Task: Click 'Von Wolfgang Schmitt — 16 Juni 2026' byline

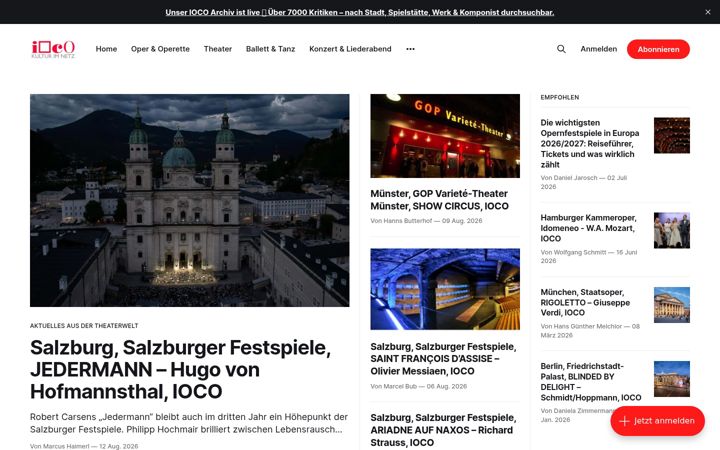Action: coord(589,257)
